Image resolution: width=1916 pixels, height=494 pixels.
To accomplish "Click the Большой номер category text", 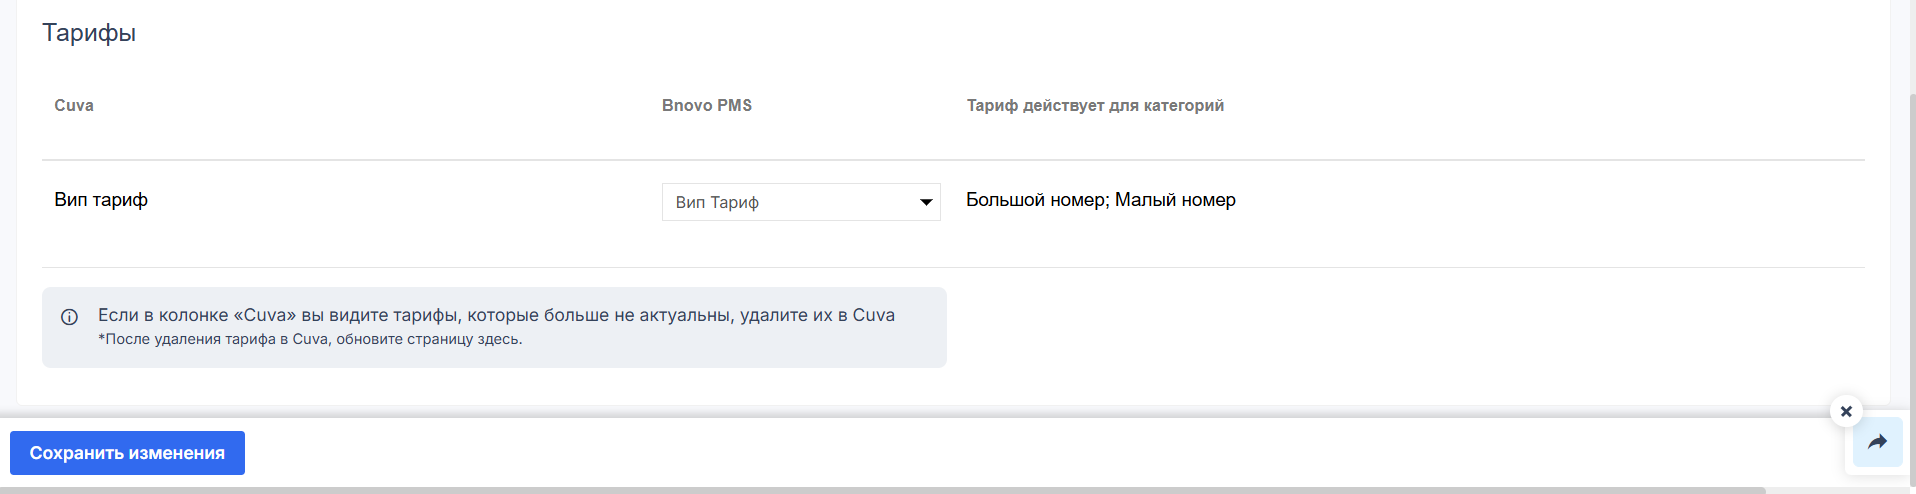I will 1036,200.
